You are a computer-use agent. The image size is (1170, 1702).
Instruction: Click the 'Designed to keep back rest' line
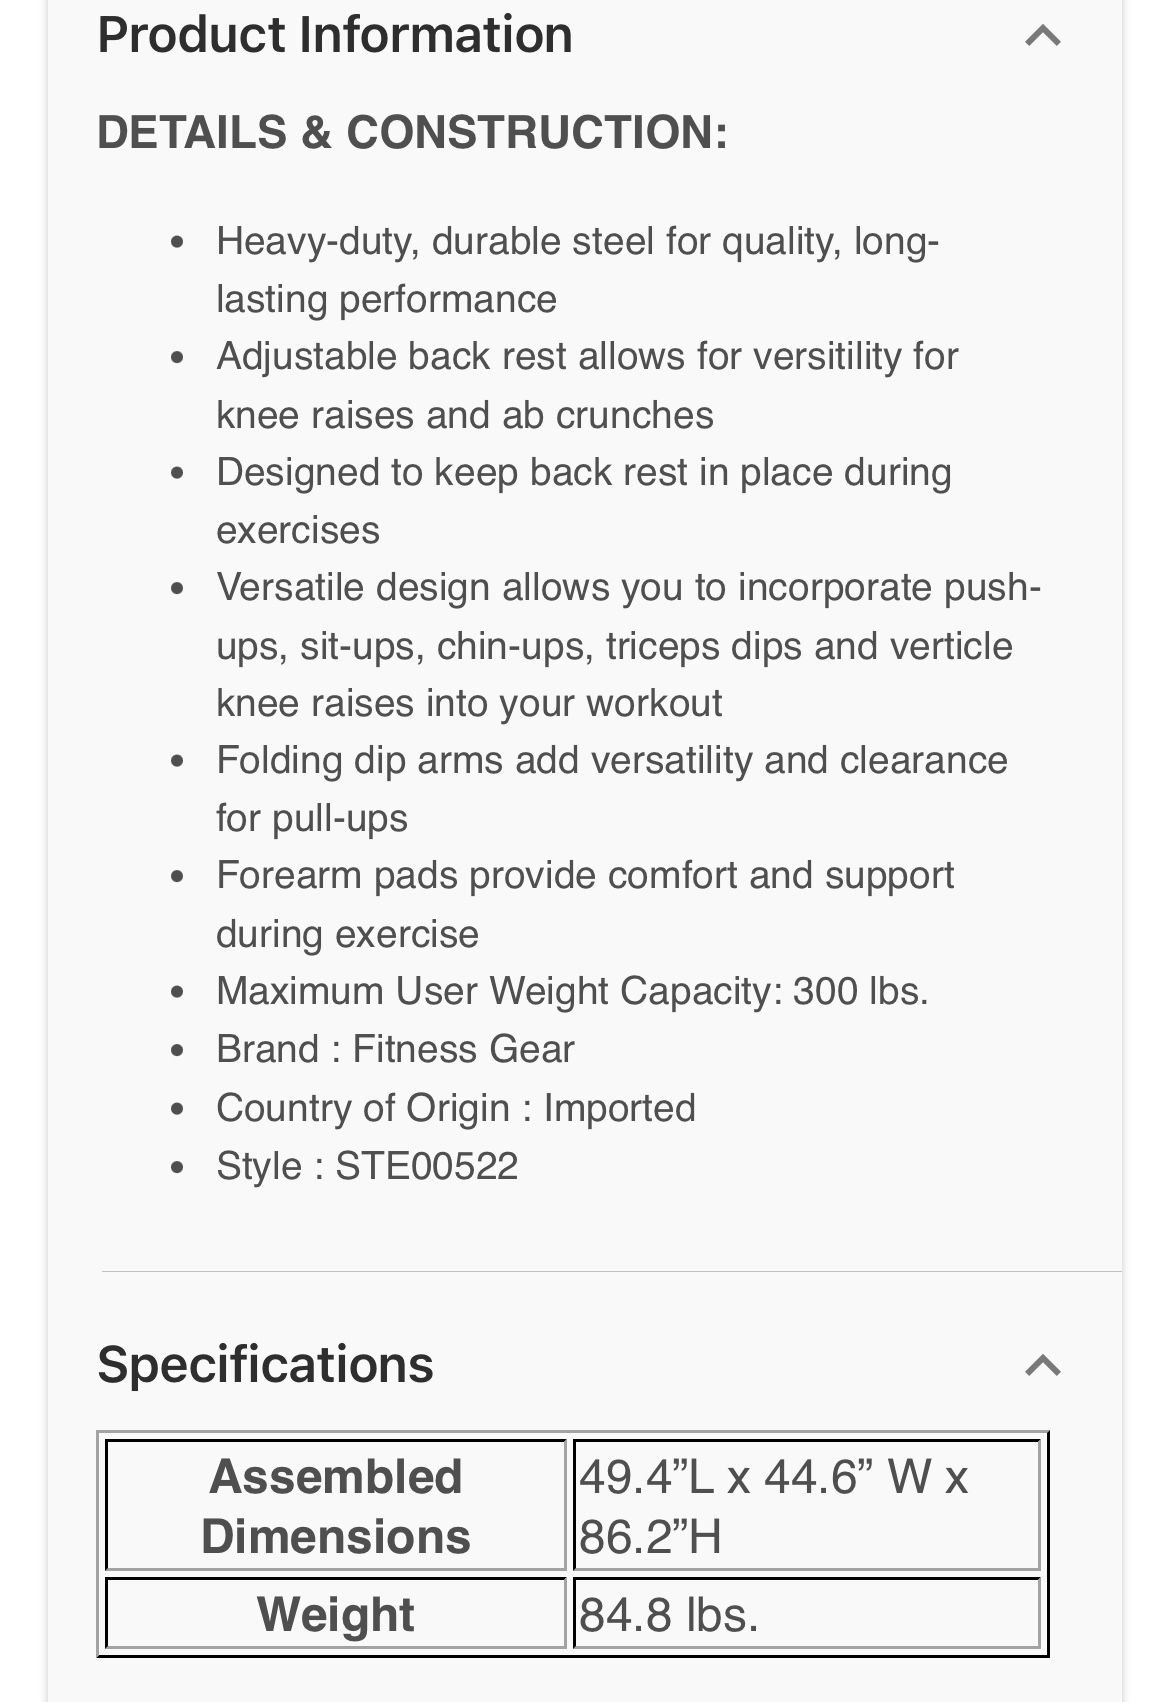(x=583, y=473)
